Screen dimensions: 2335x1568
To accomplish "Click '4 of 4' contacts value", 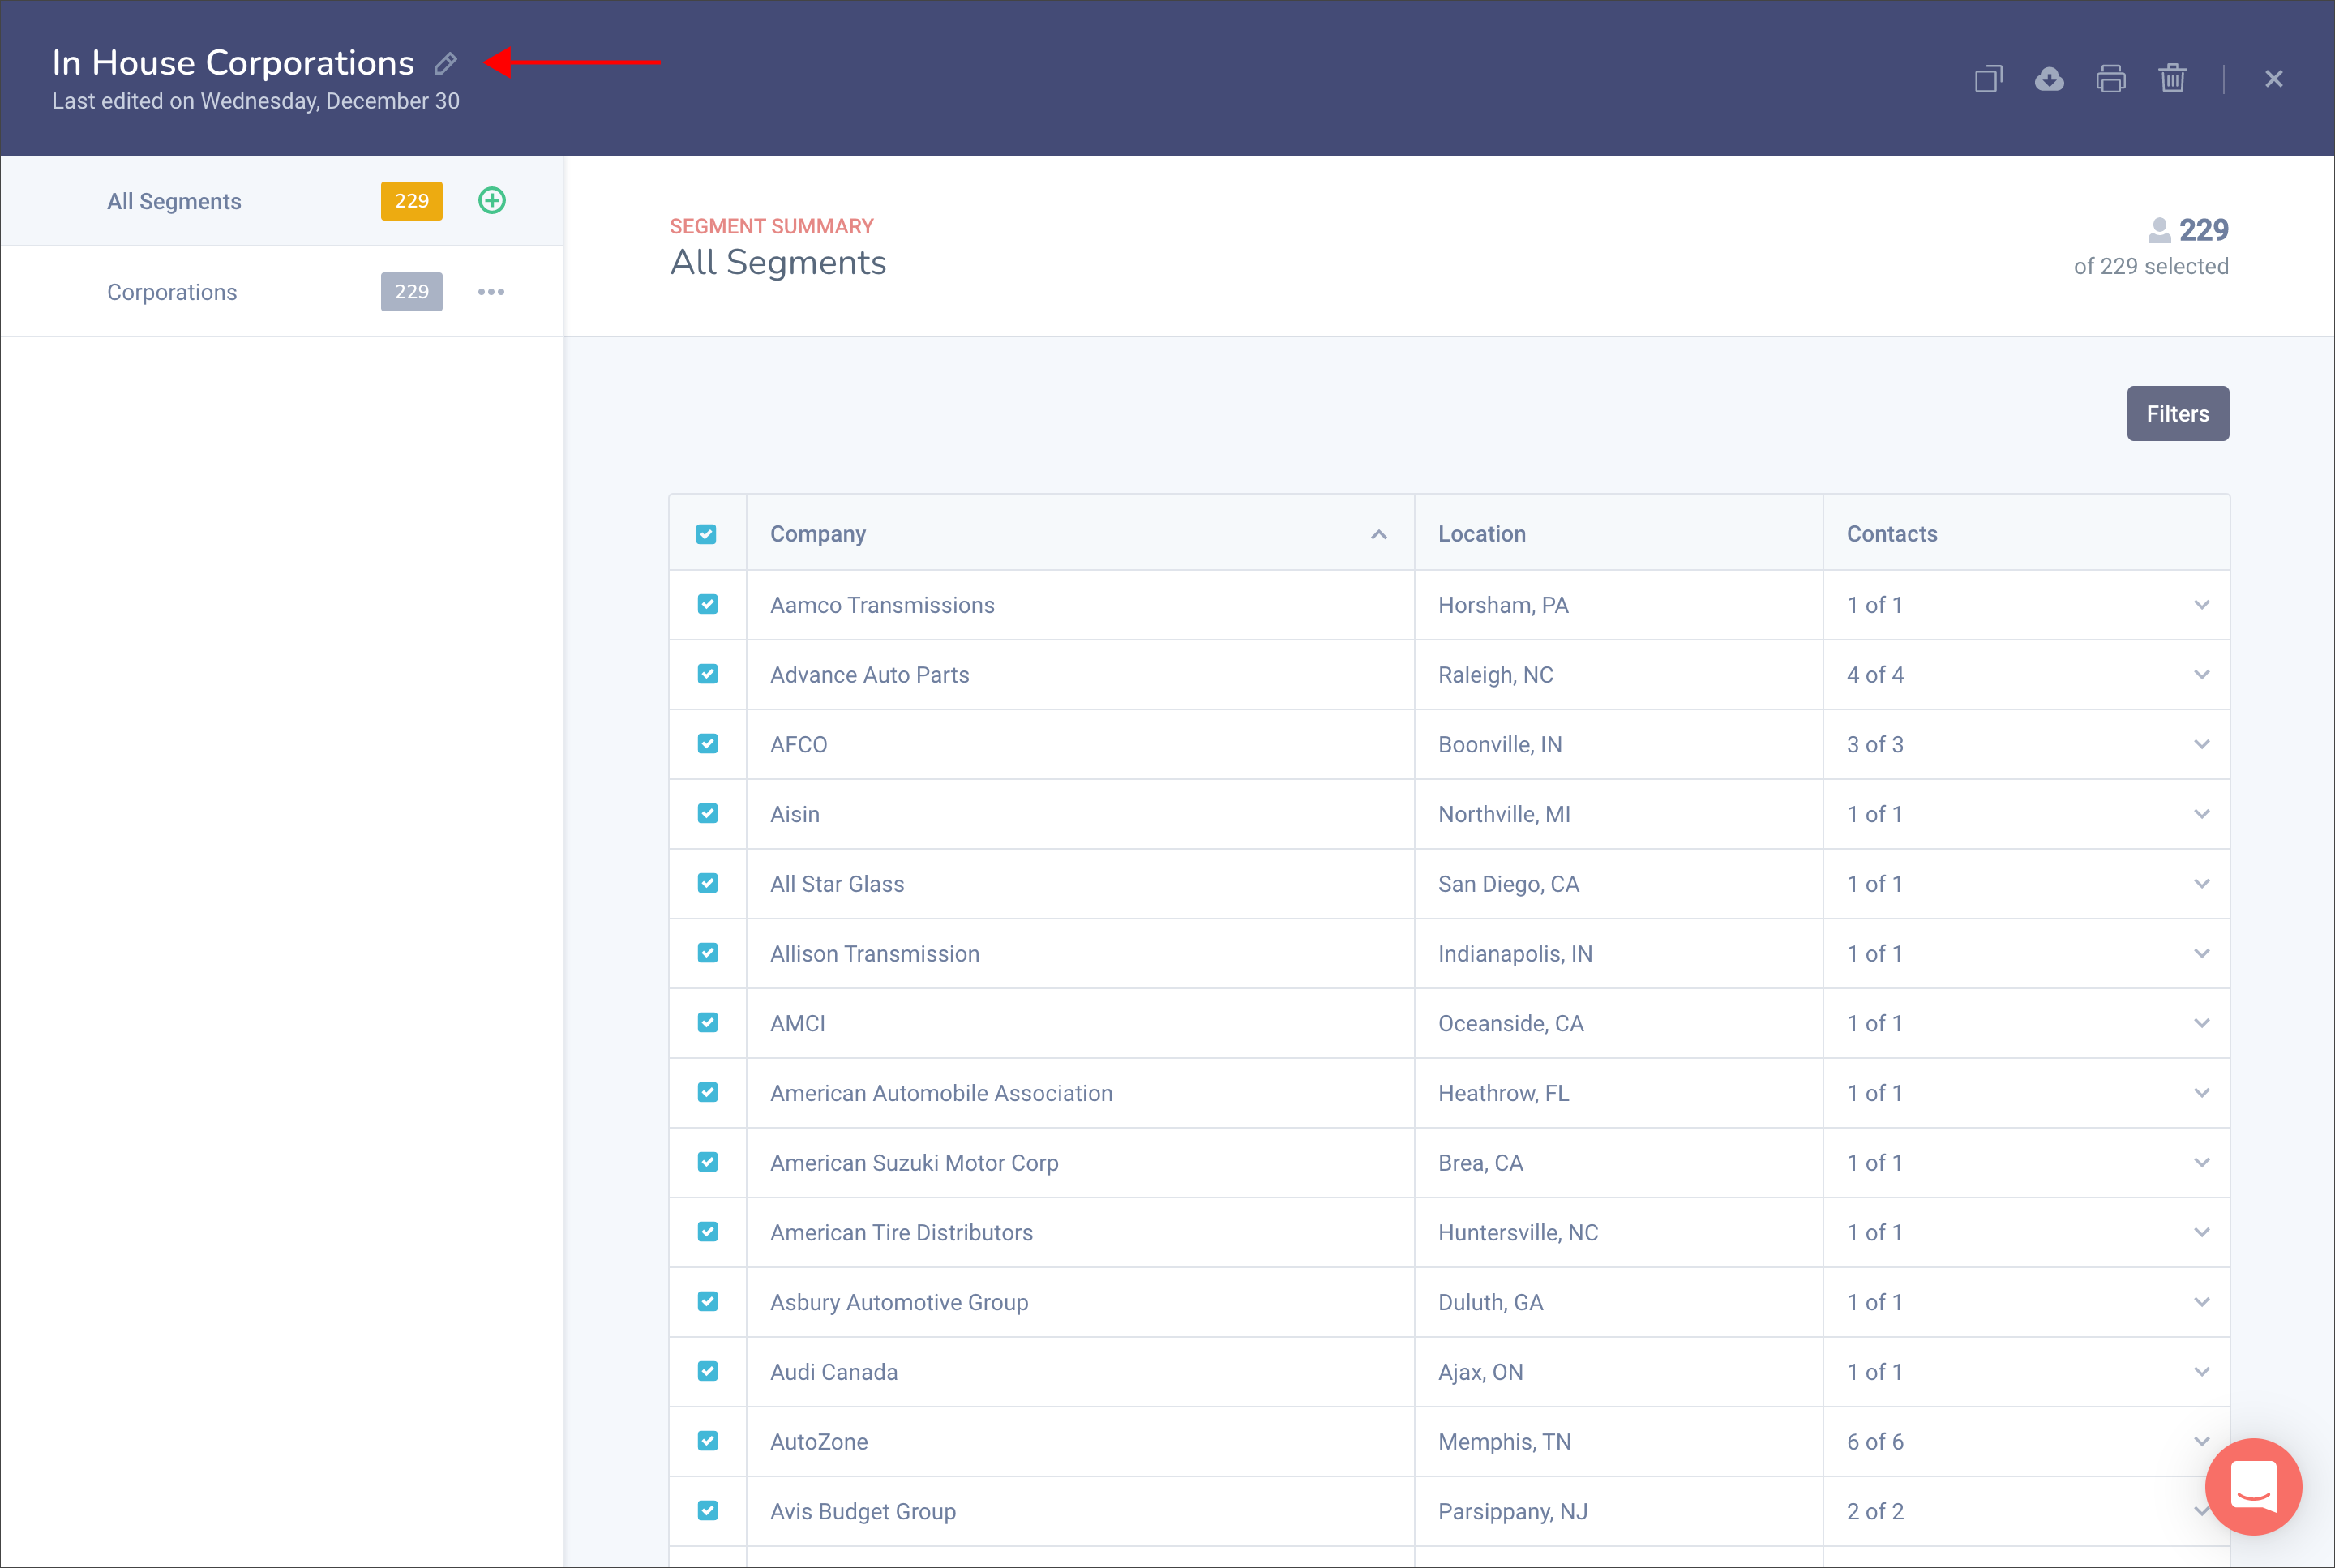I will coord(1875,675).
